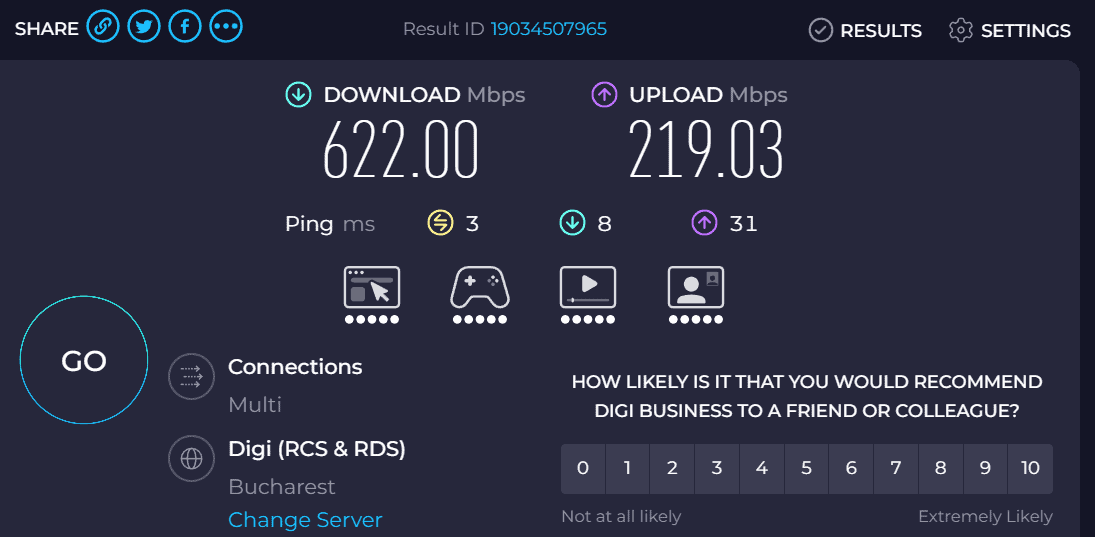Open the Results page

tap(866, 31)
